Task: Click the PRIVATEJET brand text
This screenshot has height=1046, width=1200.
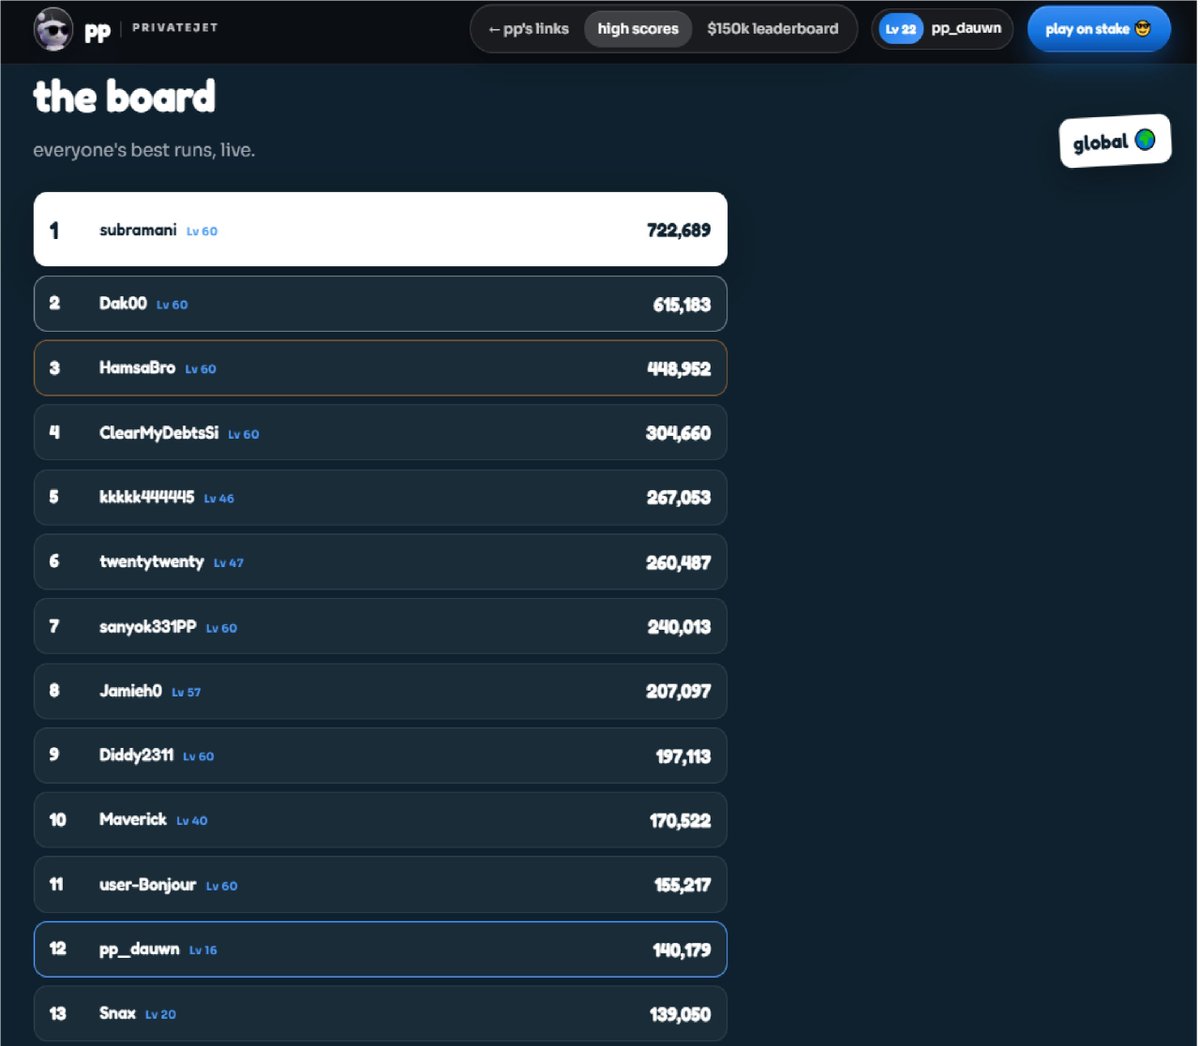Action: tap(175, 28)
